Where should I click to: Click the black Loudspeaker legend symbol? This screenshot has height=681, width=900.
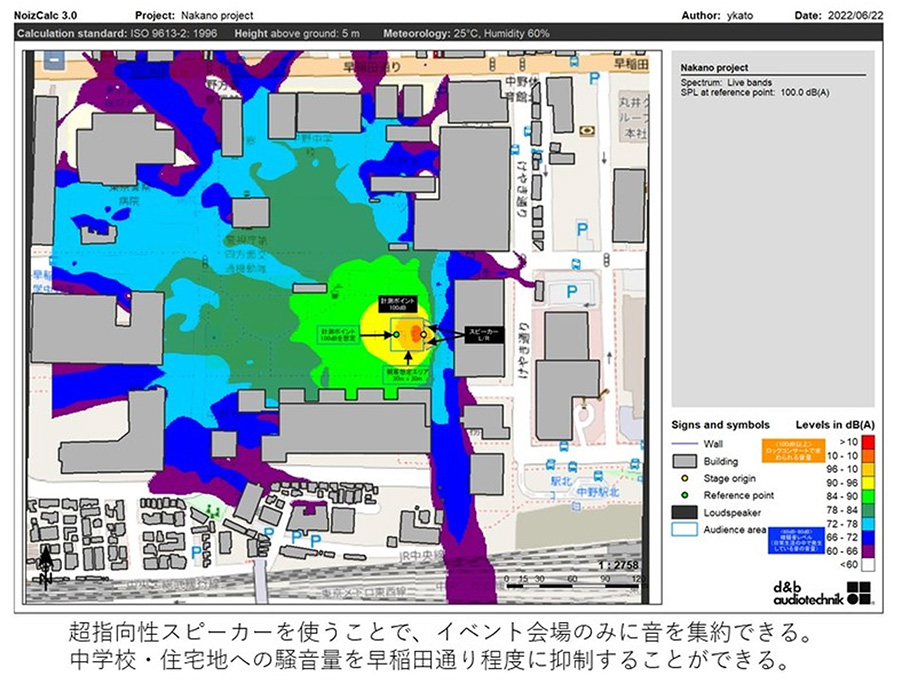[x=686, y=512]
